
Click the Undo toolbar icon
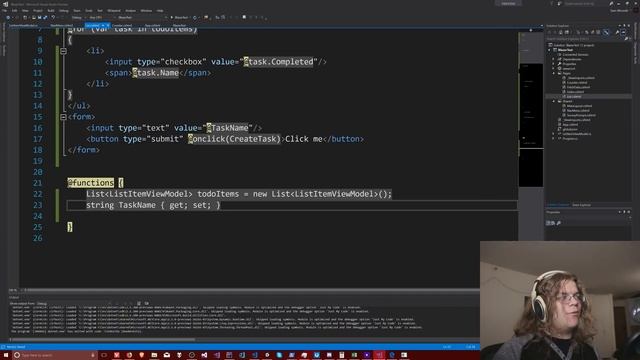tap(53, 18)
